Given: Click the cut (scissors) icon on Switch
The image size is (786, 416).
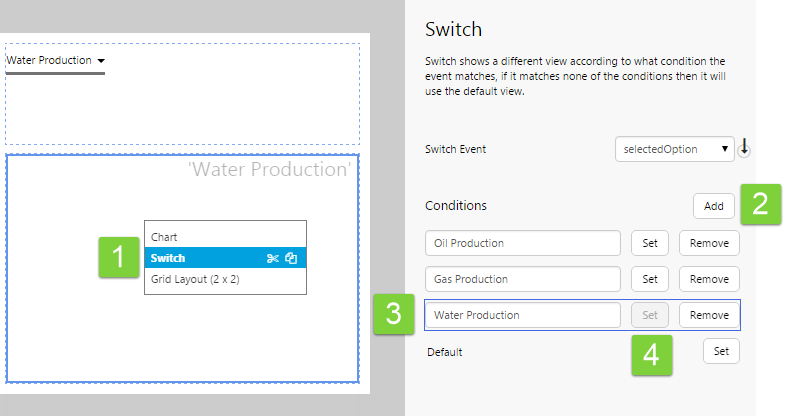Looking at the screenshot, I should tap(272, 259).
